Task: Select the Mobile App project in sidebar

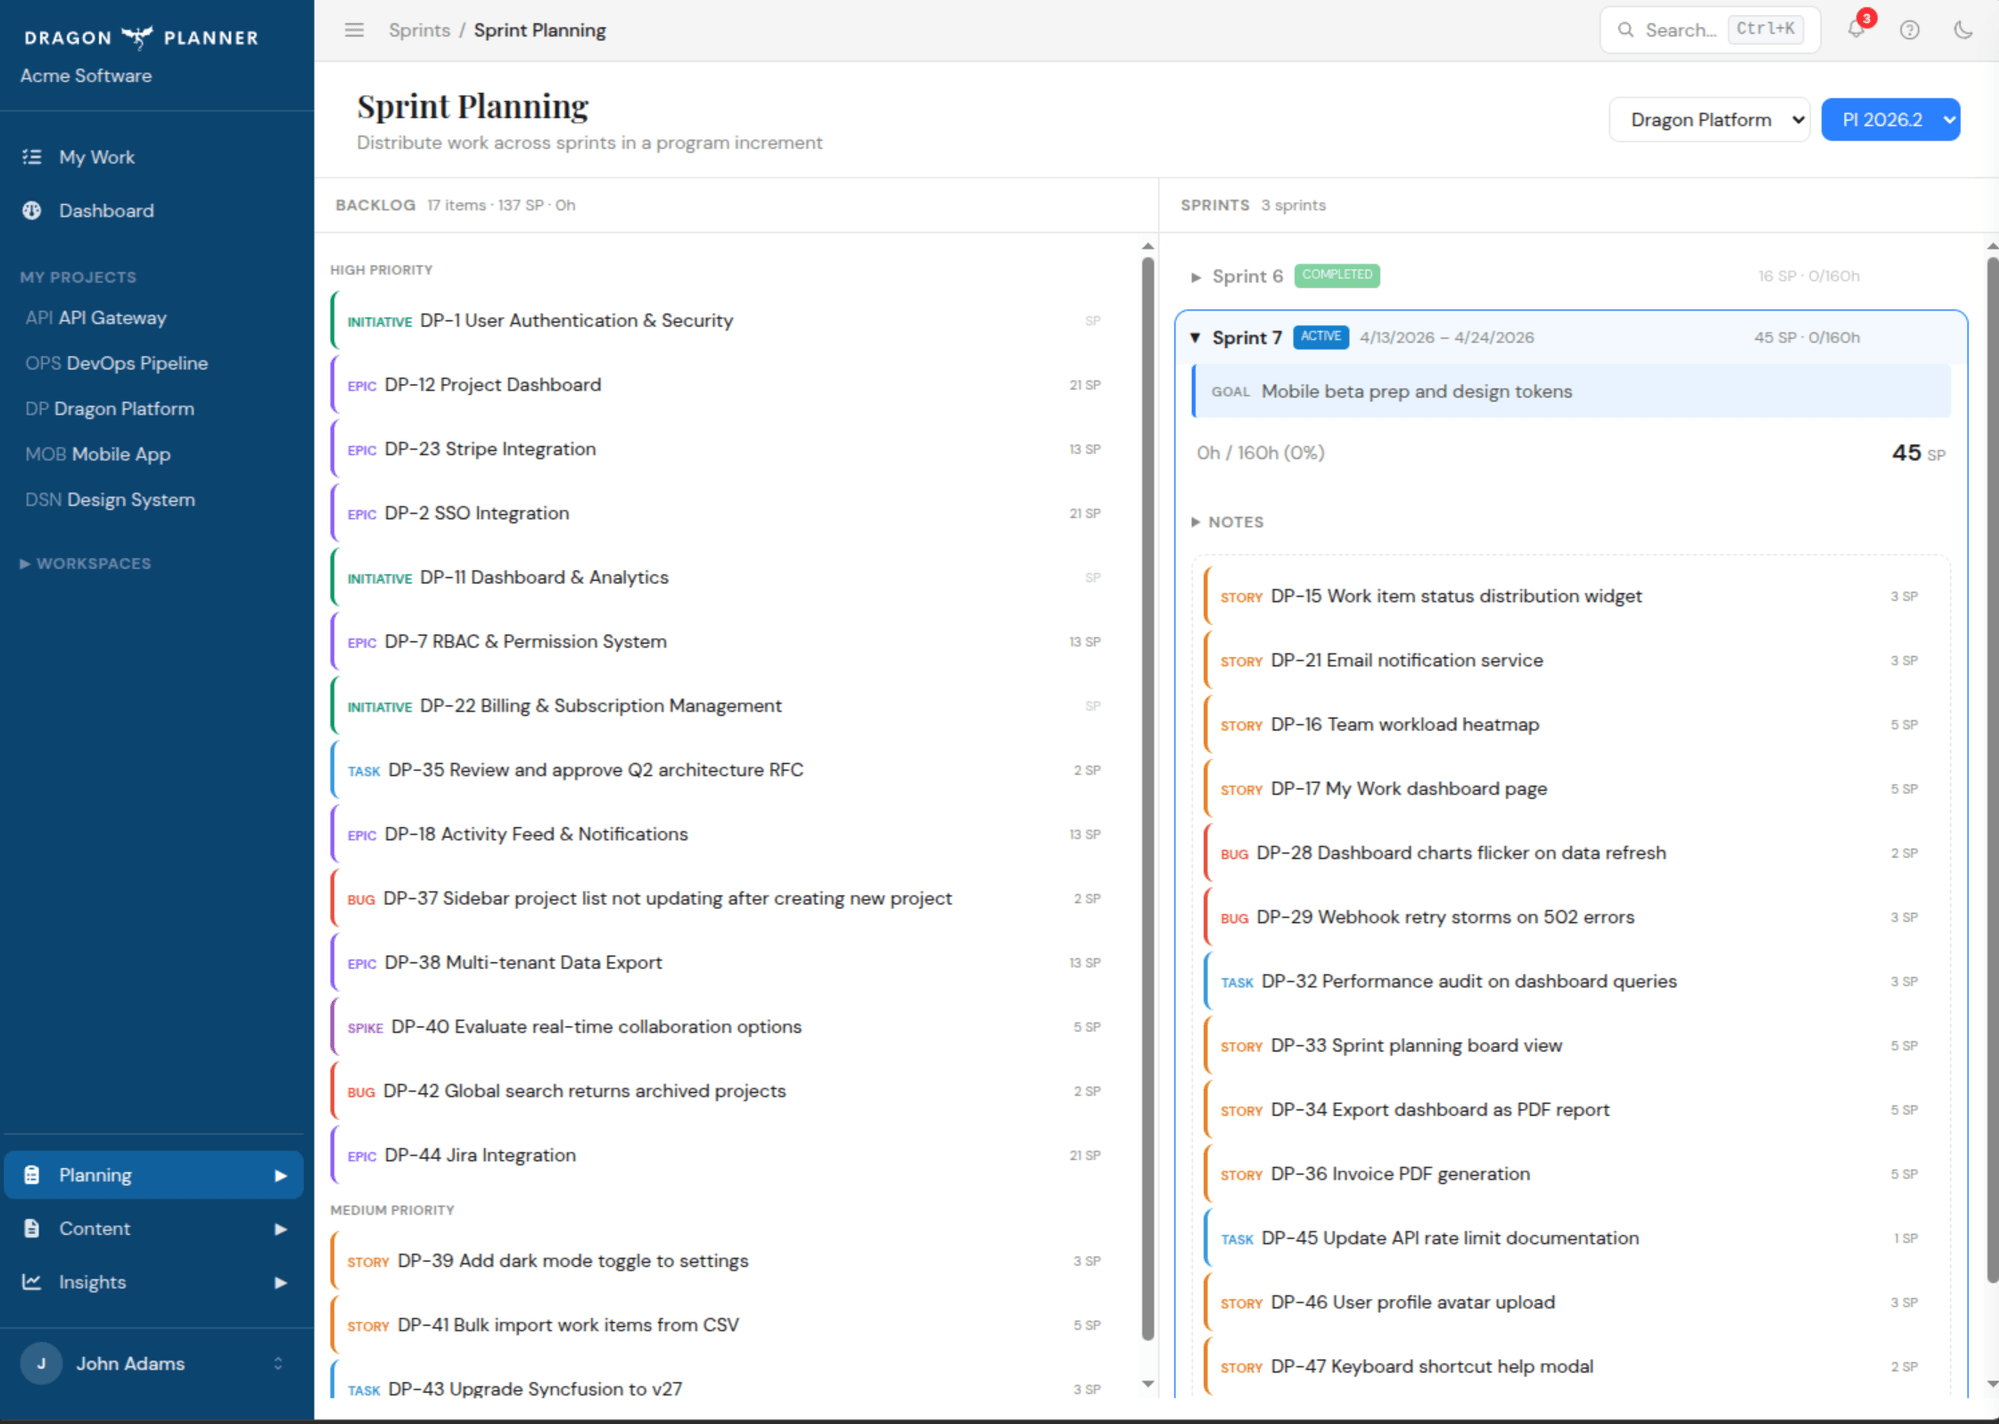Action: click(97, 453)
